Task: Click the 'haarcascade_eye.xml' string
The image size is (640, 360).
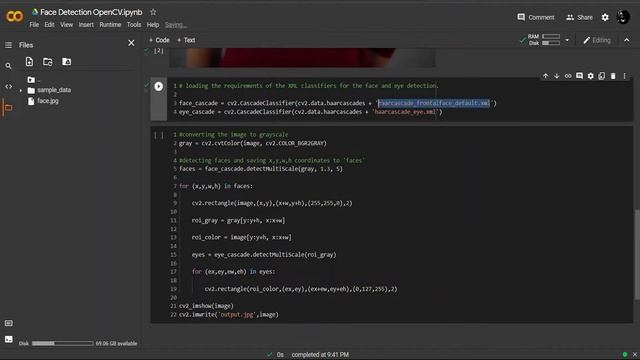Action: click(x=407, y=112)
